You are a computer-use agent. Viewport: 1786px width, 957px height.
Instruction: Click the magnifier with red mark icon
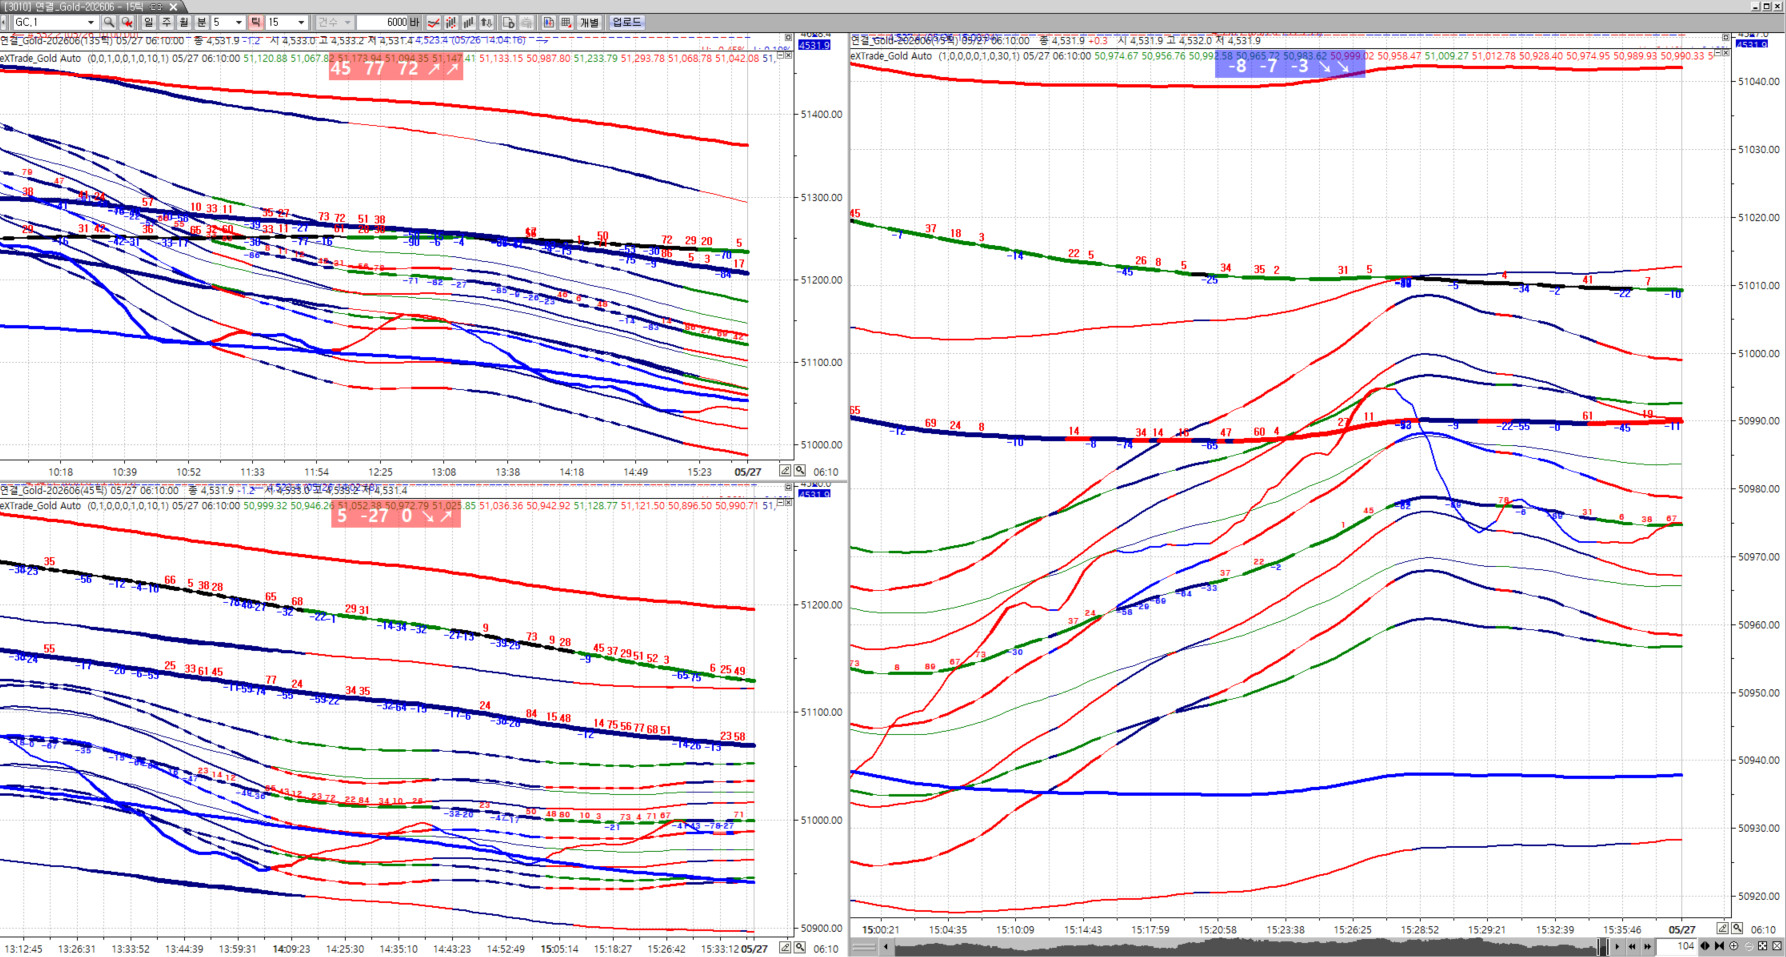point(127,22)
